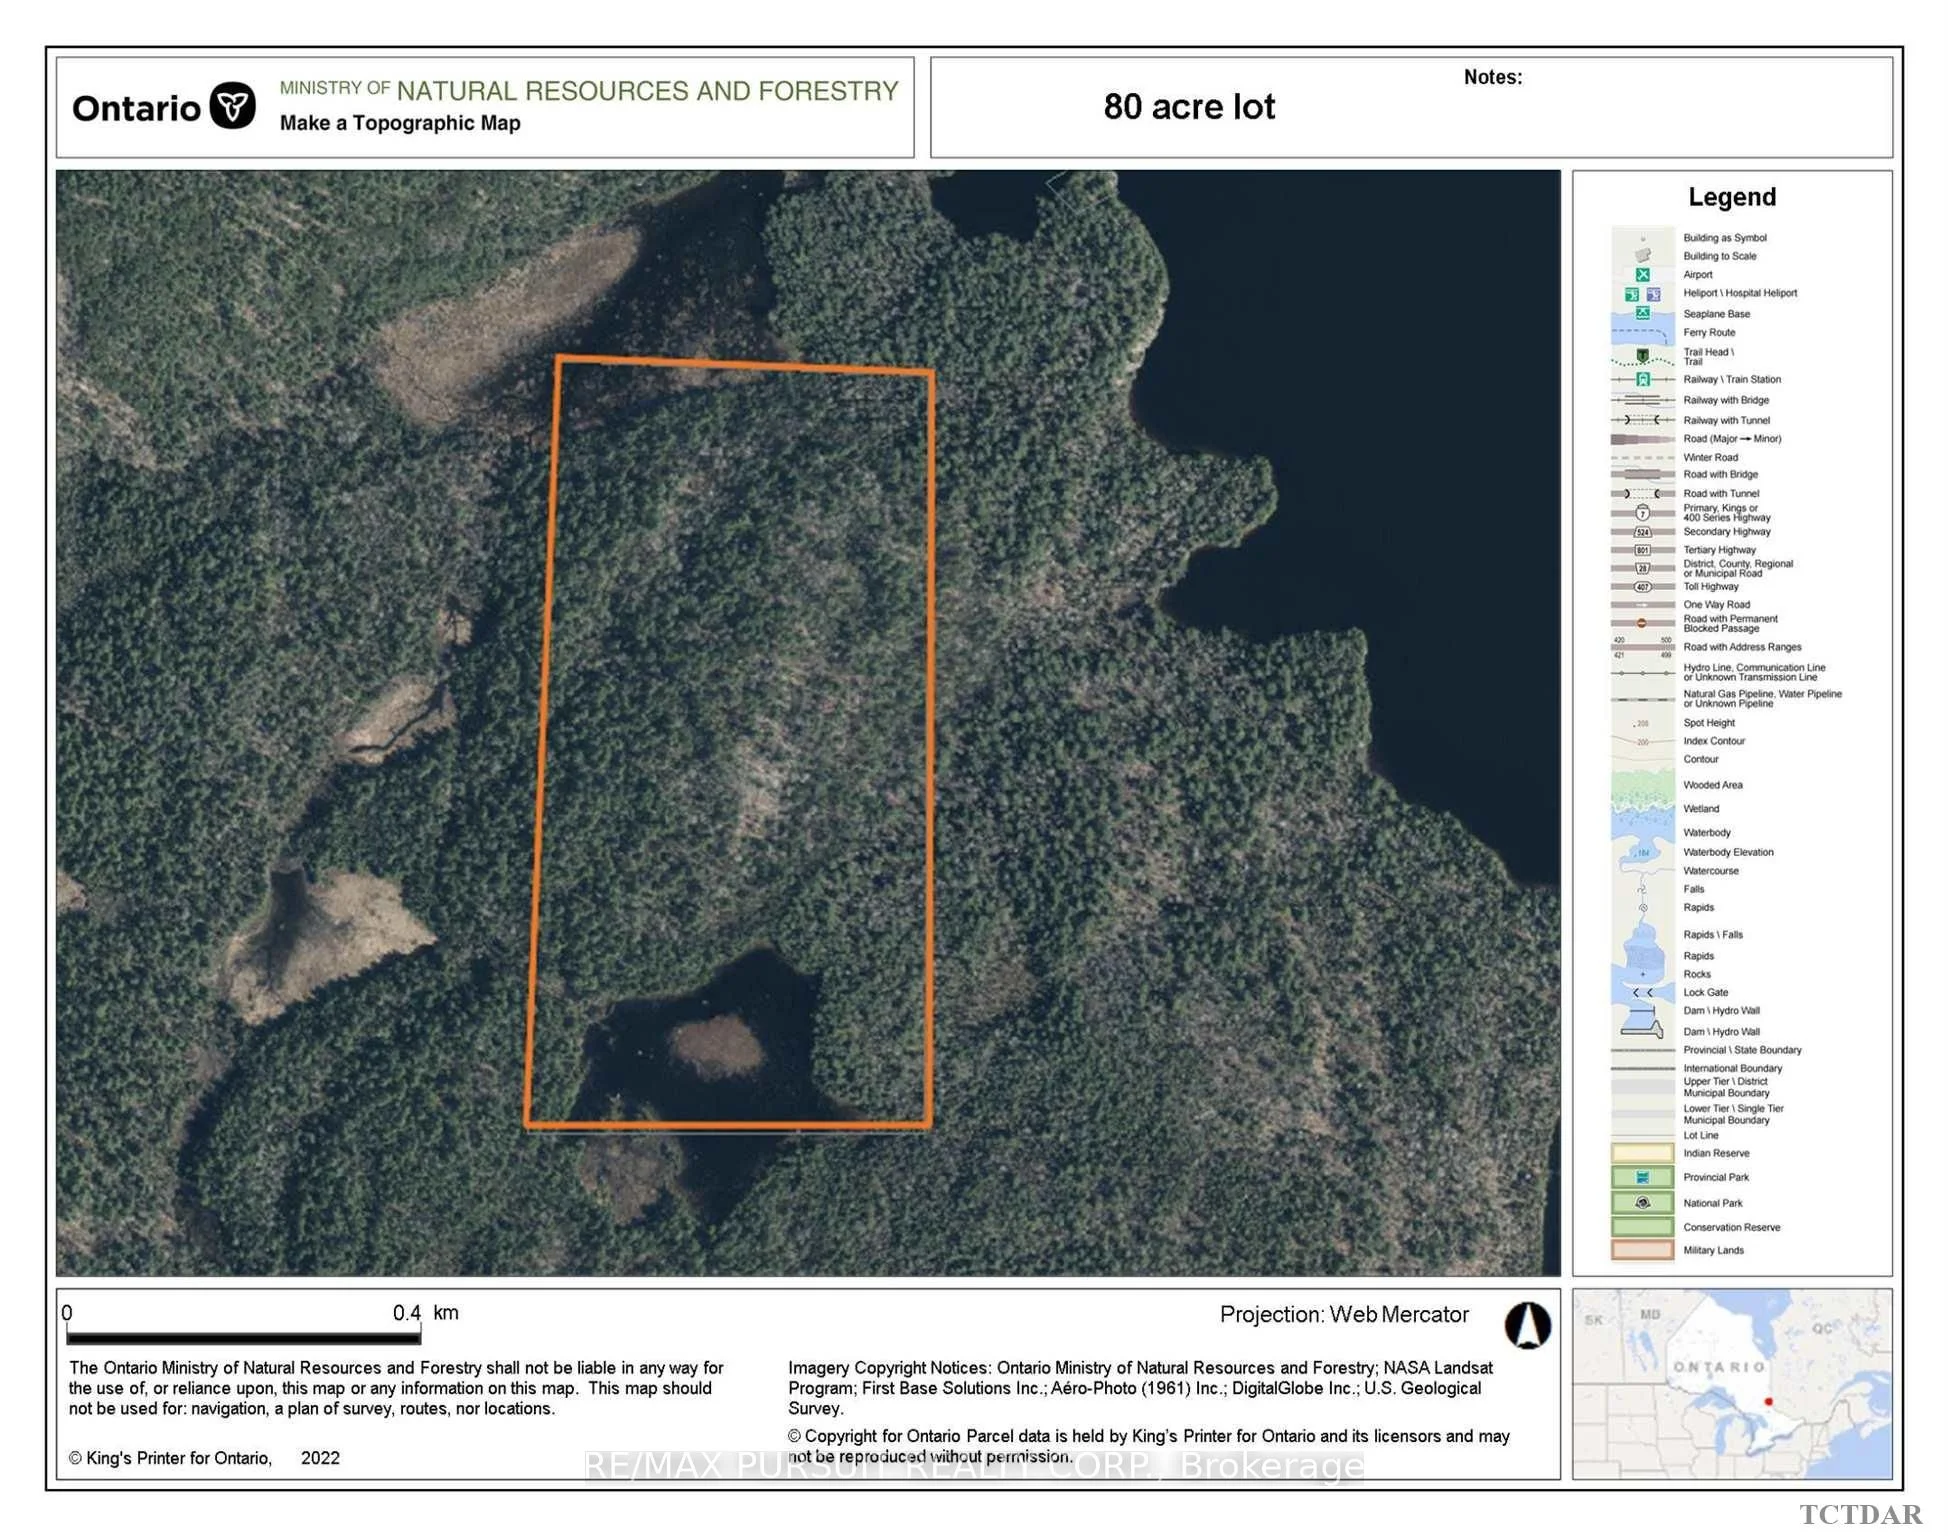Click the Winter Road dashed symbol

click(1642, 457)
